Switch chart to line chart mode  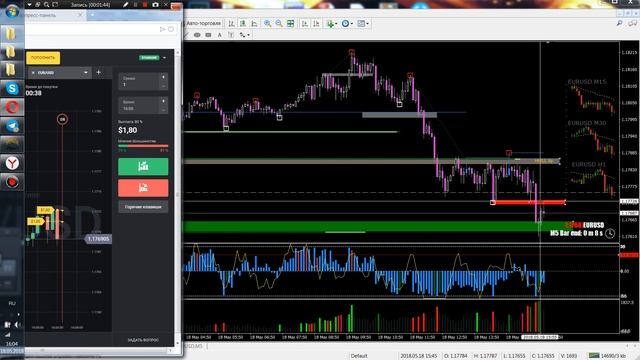[x=254, y=24]
